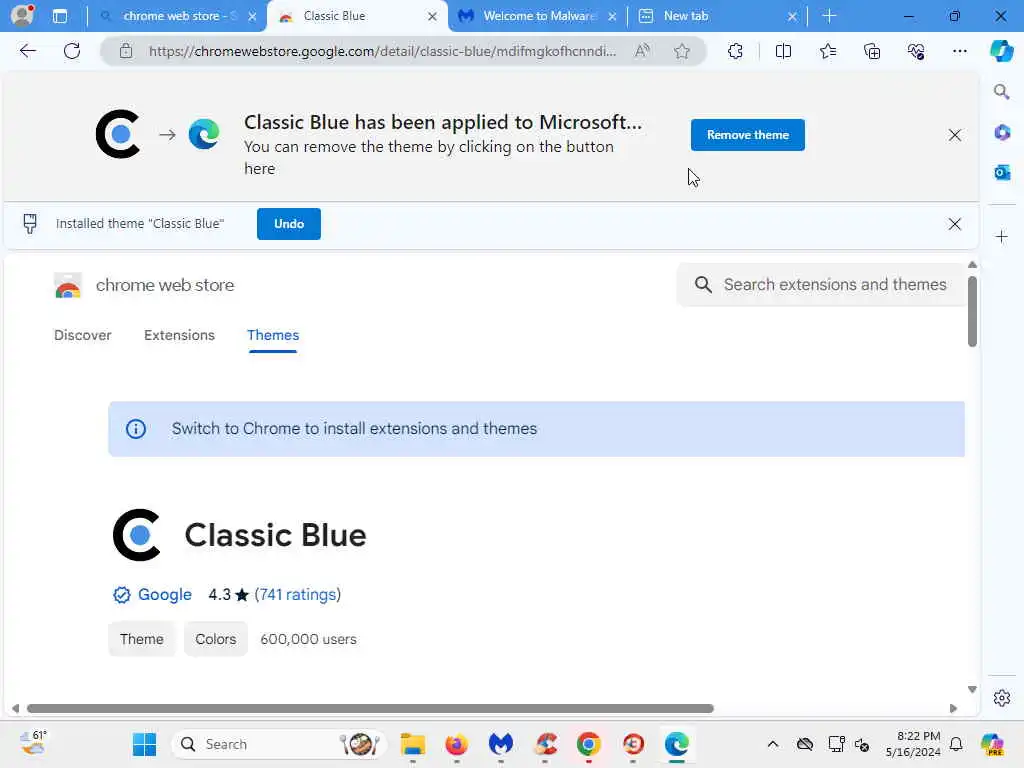Open sidebar settings gear

(1002, 698)
